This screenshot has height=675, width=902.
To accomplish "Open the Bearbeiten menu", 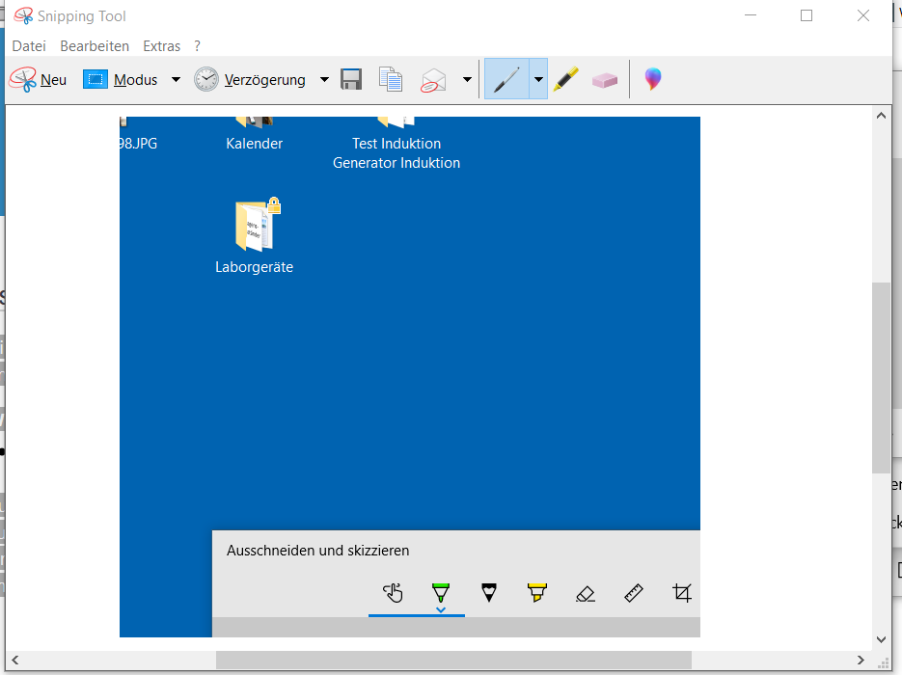I will pos(94,46).
